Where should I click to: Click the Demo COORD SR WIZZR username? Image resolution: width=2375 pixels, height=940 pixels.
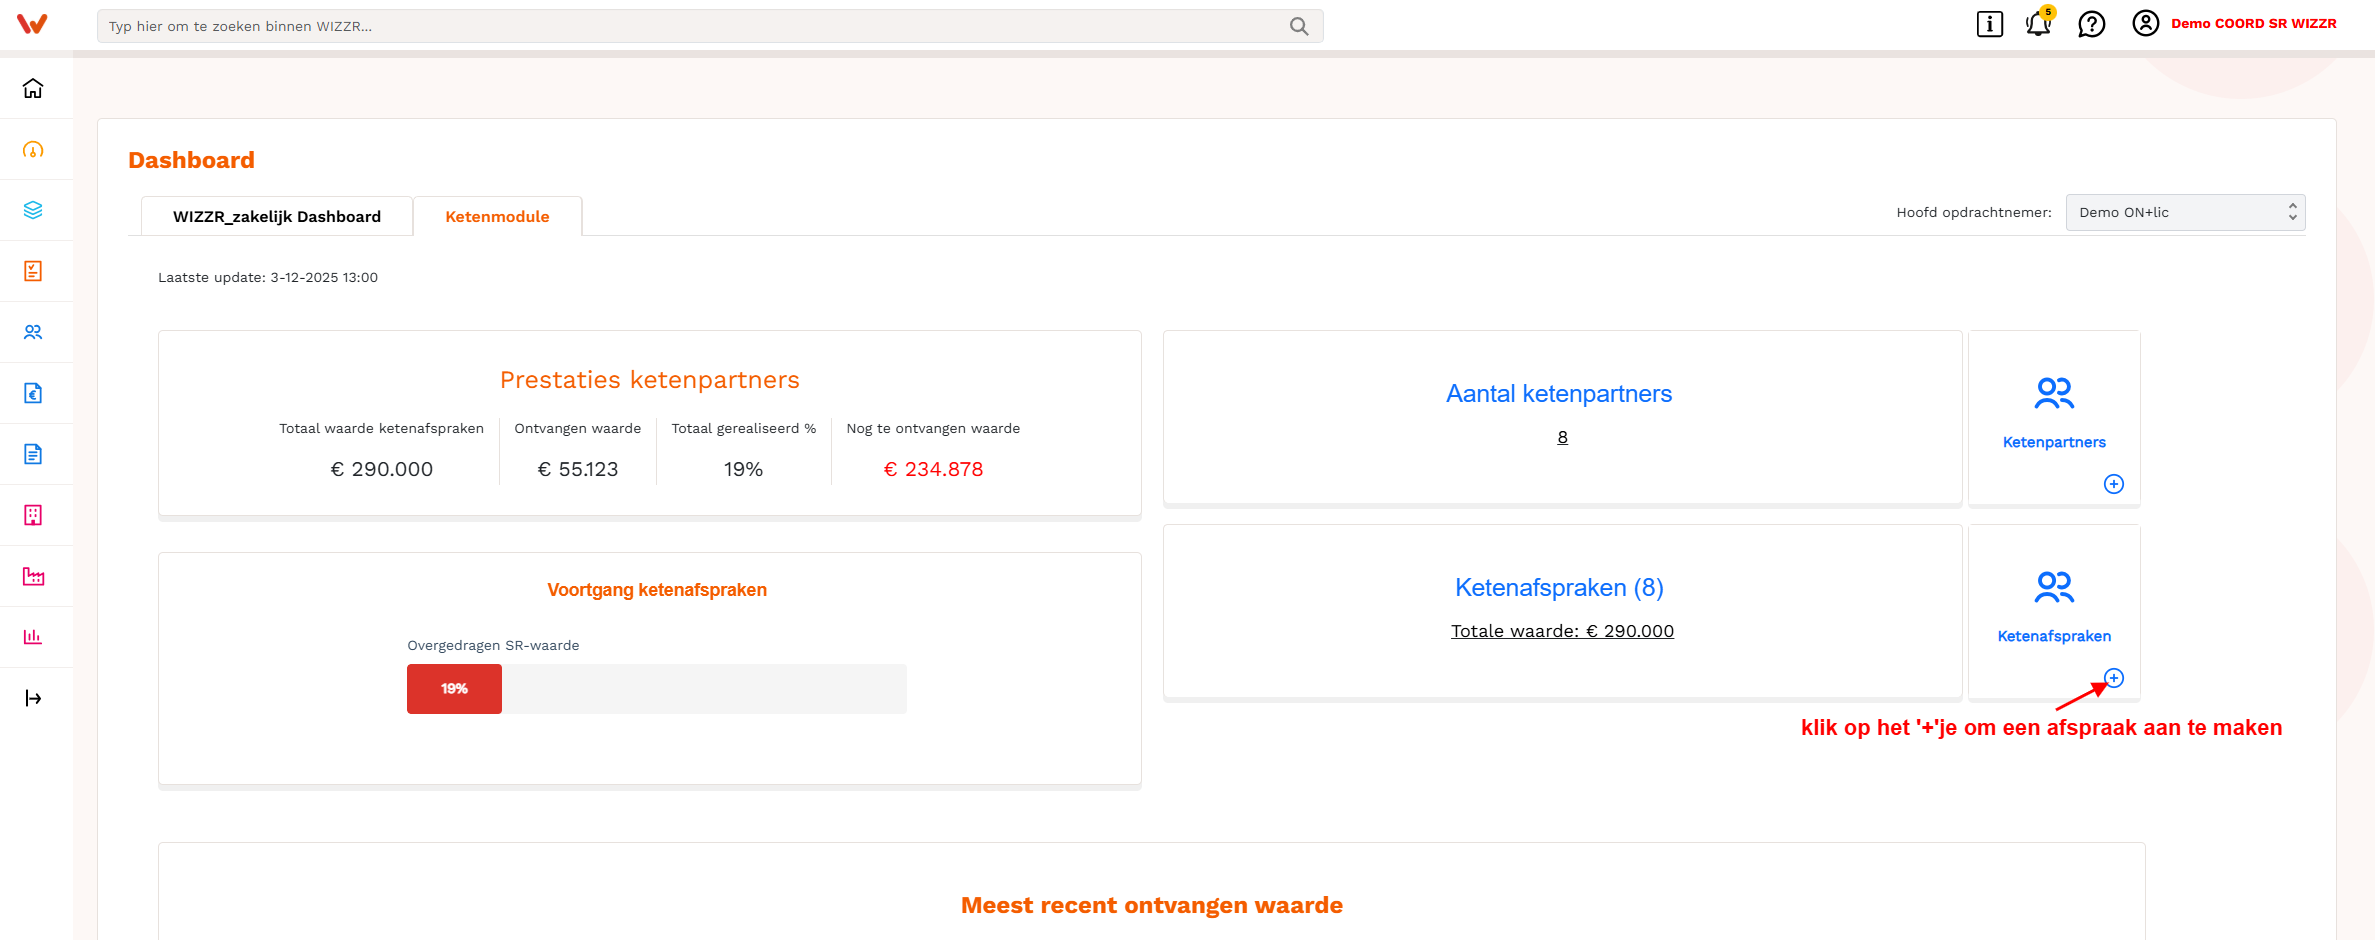point(2253,23)
